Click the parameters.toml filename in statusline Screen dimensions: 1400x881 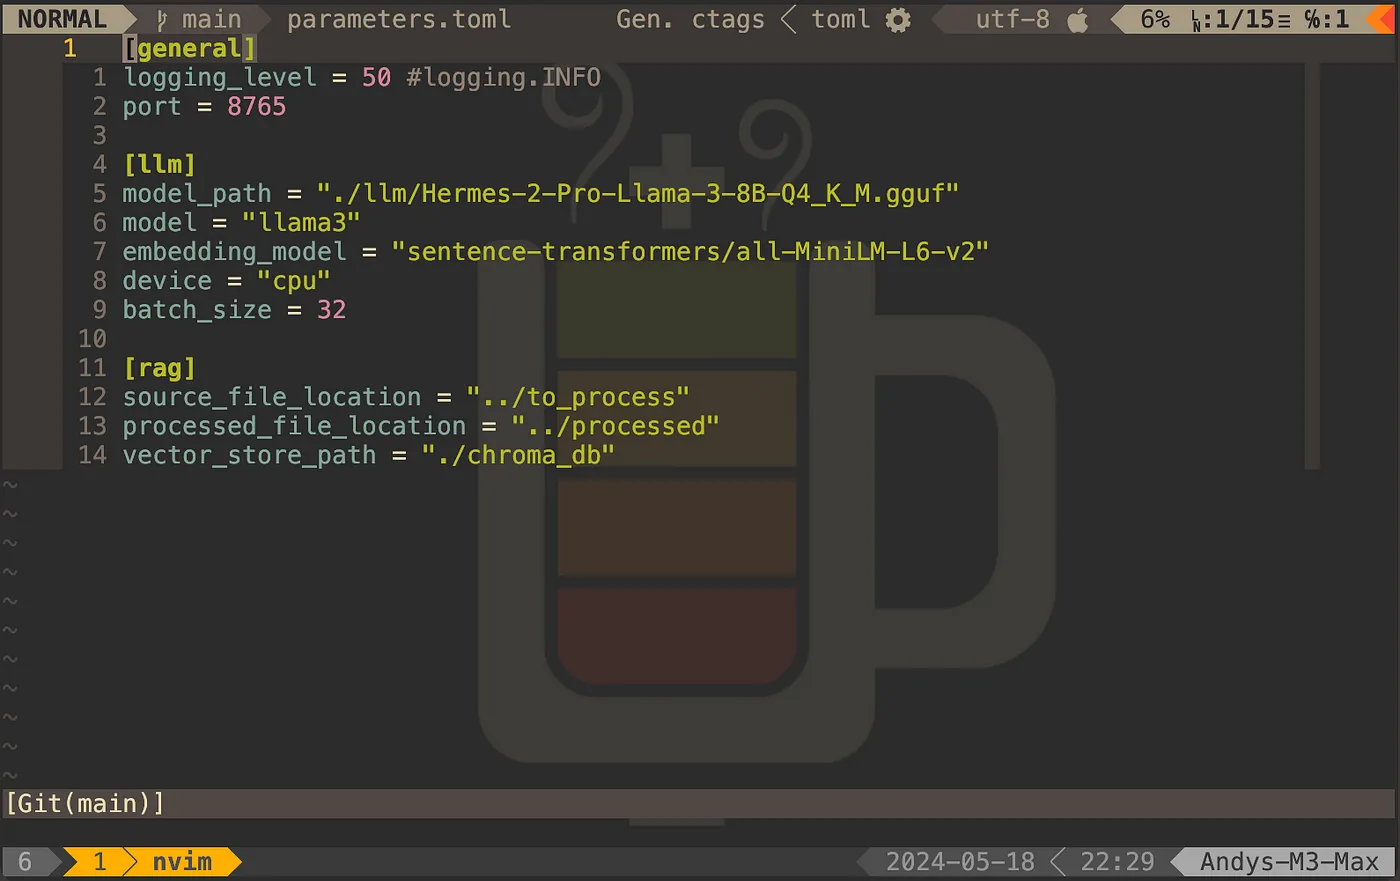398,20
